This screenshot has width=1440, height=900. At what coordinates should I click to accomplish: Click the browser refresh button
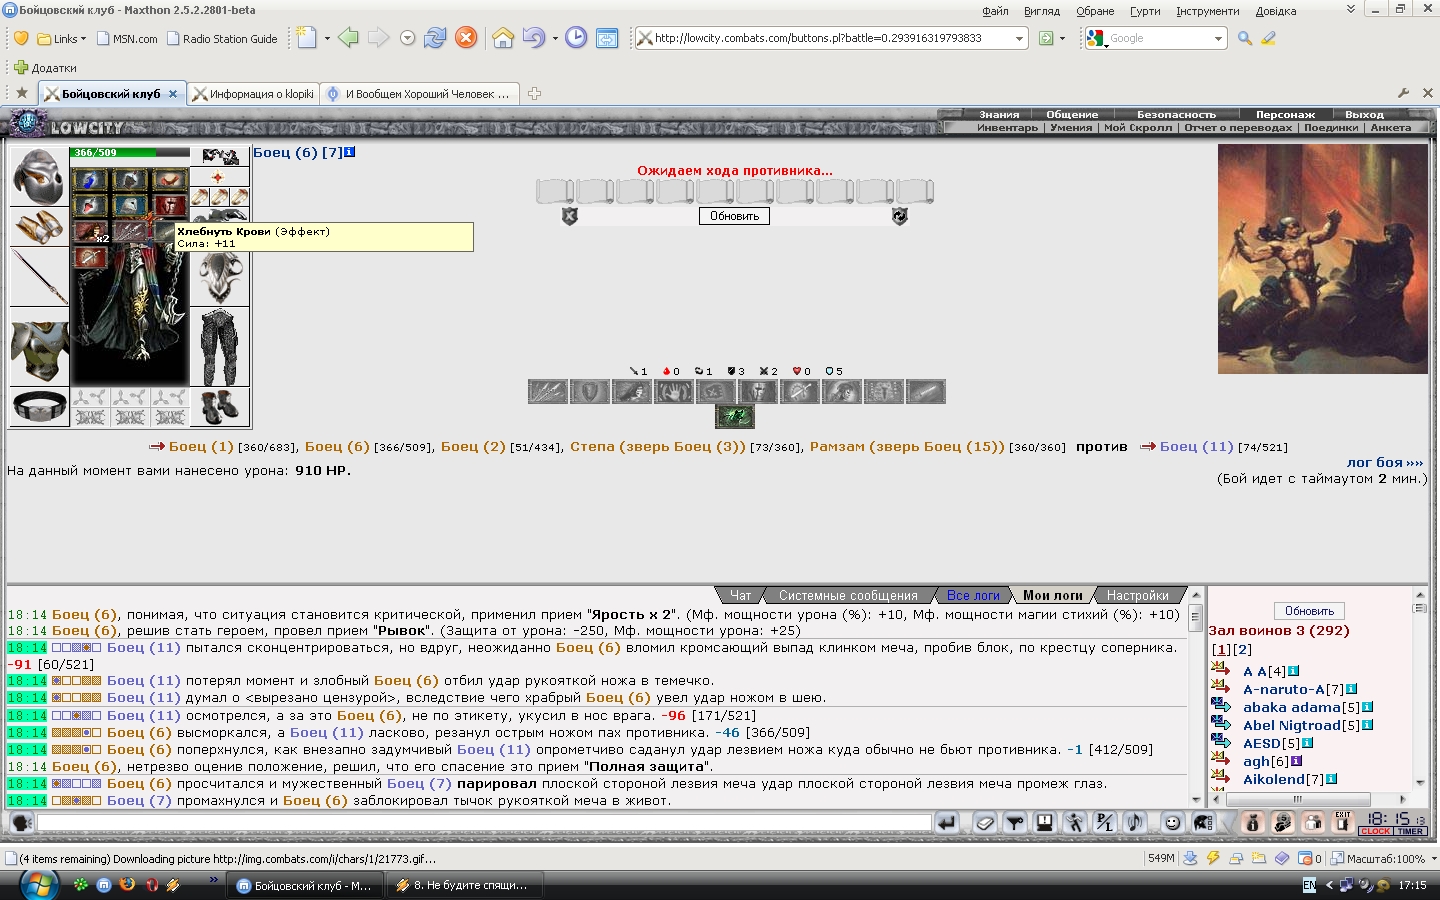click(x=435, y=38)
